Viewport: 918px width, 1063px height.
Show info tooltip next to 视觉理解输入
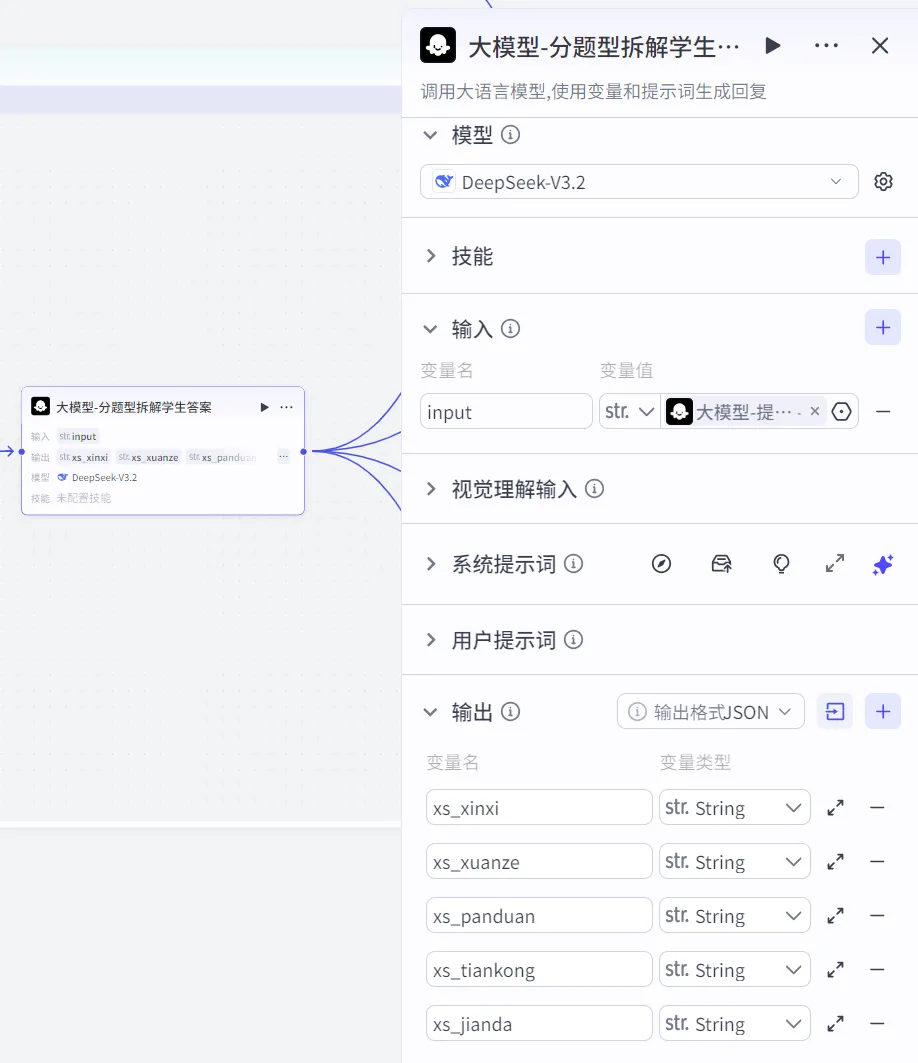pyautogui.click(x=595, y=489)
